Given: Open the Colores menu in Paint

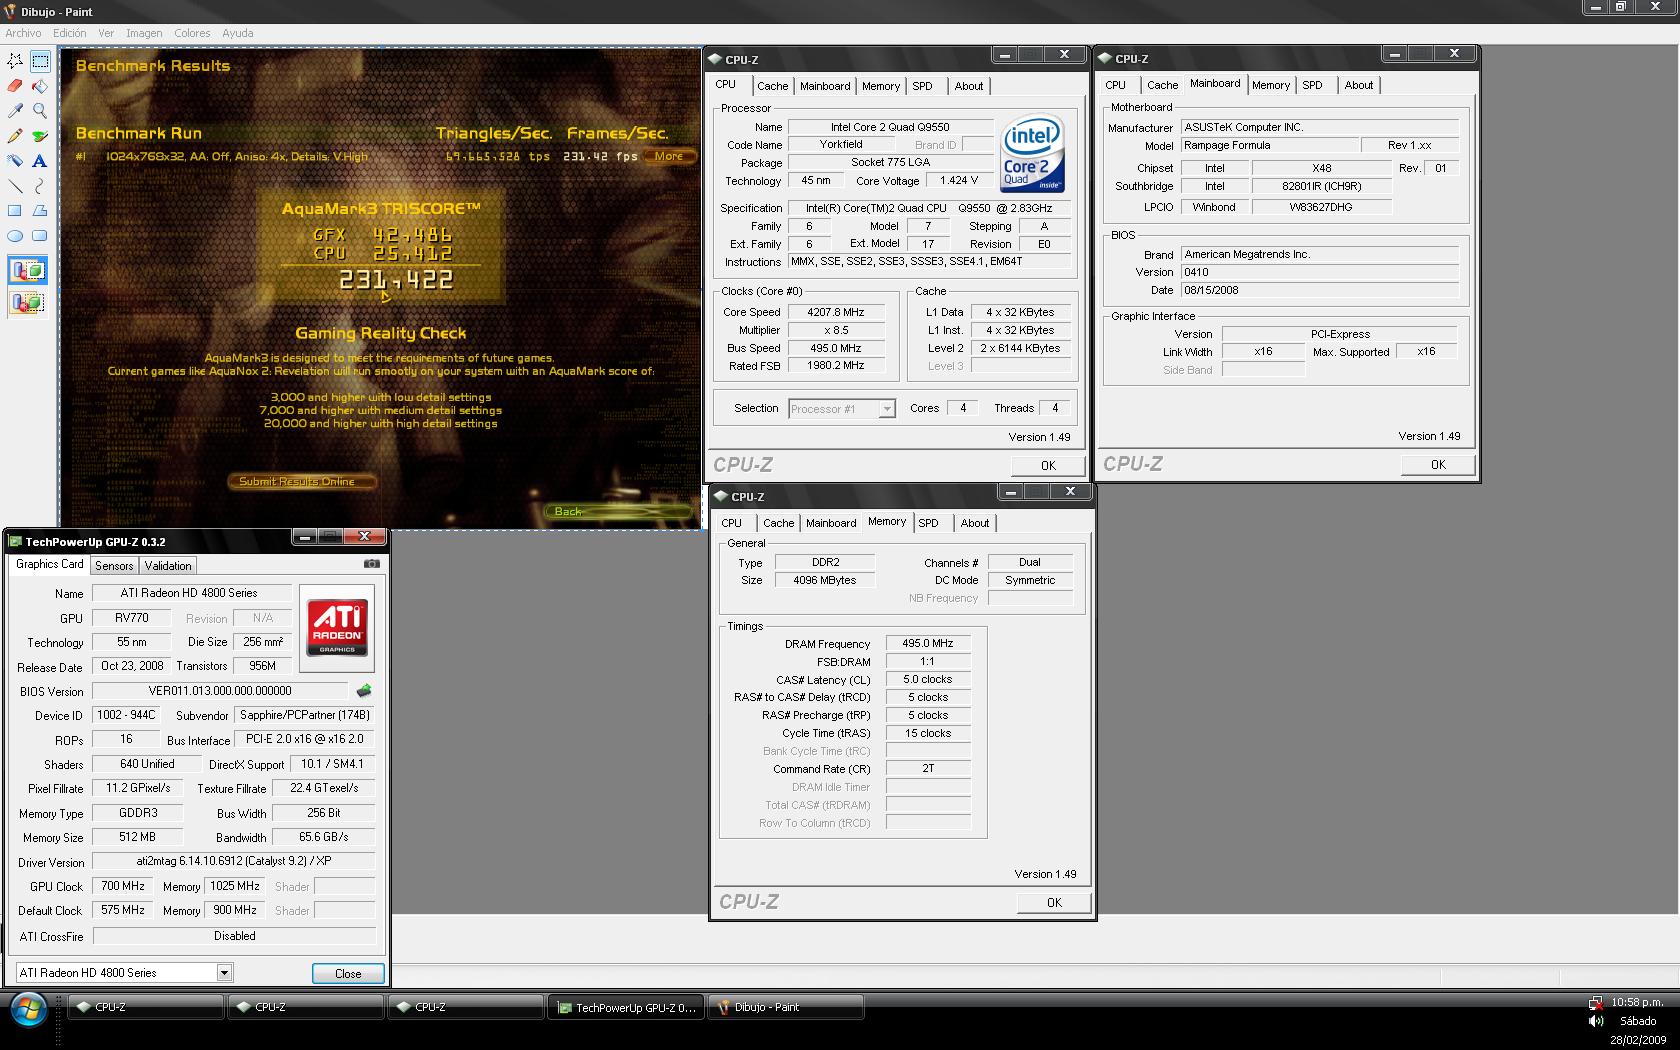Looking at the screenshot, I should [192, 33].
